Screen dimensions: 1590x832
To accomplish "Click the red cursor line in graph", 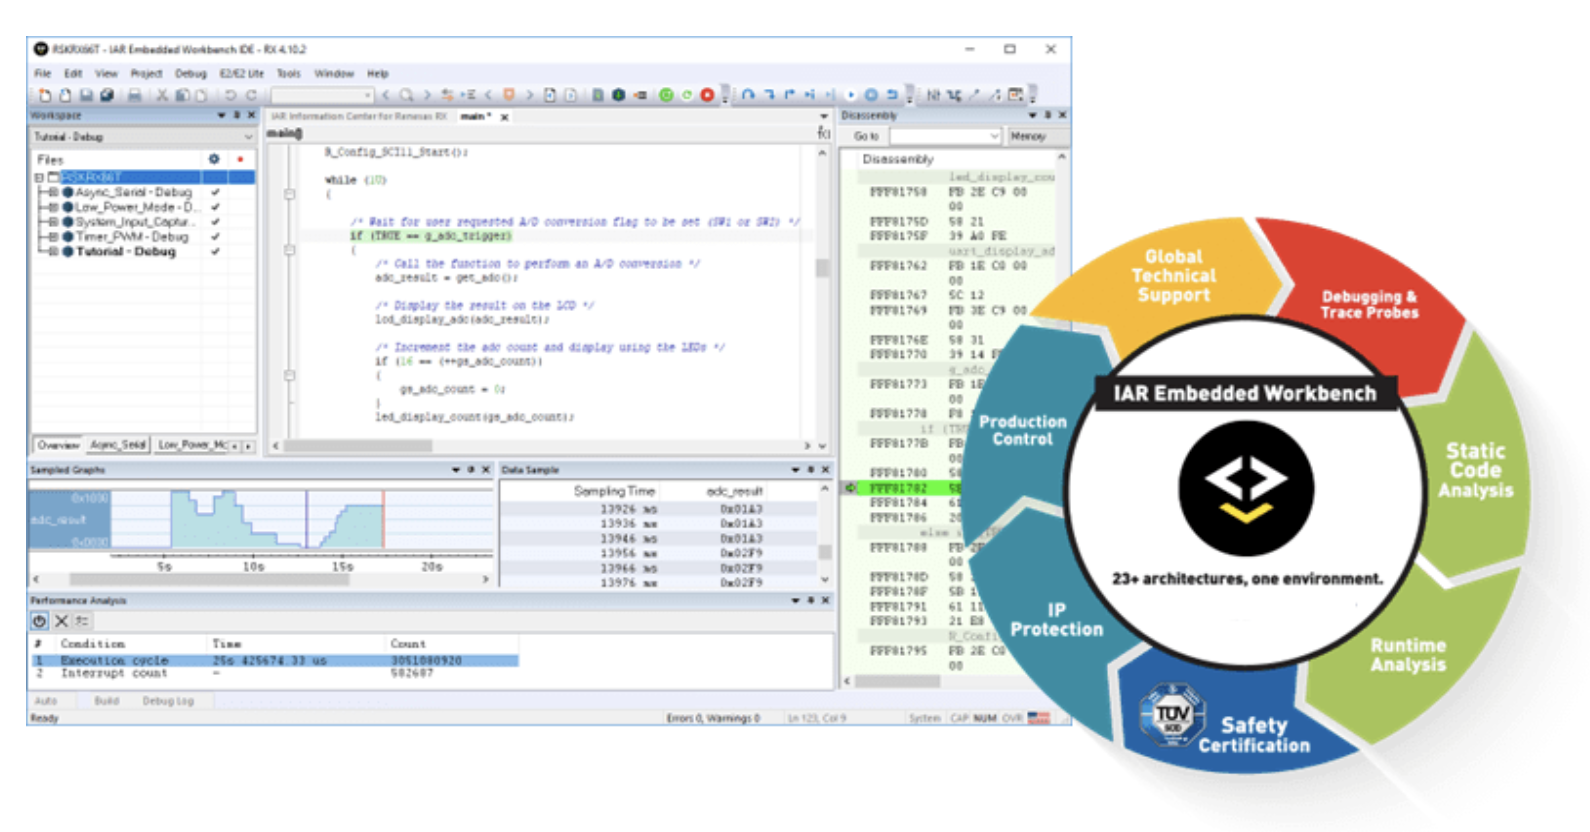I will point(383,519).
